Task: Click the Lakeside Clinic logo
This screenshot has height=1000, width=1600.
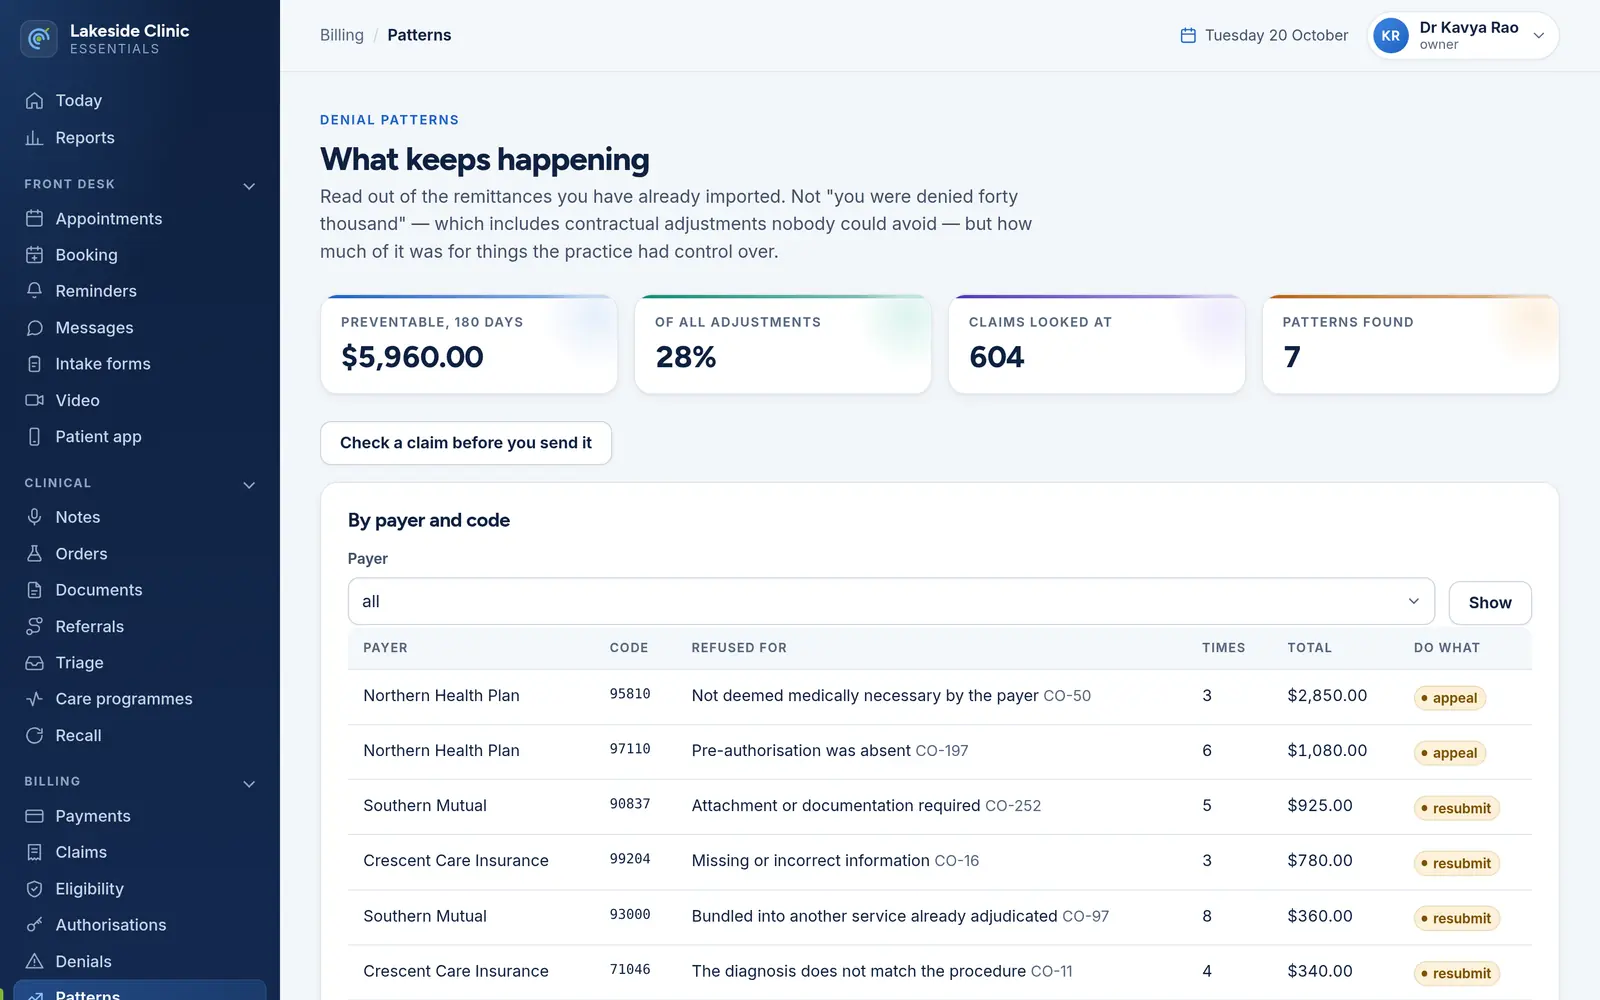Action: [39, 39]
